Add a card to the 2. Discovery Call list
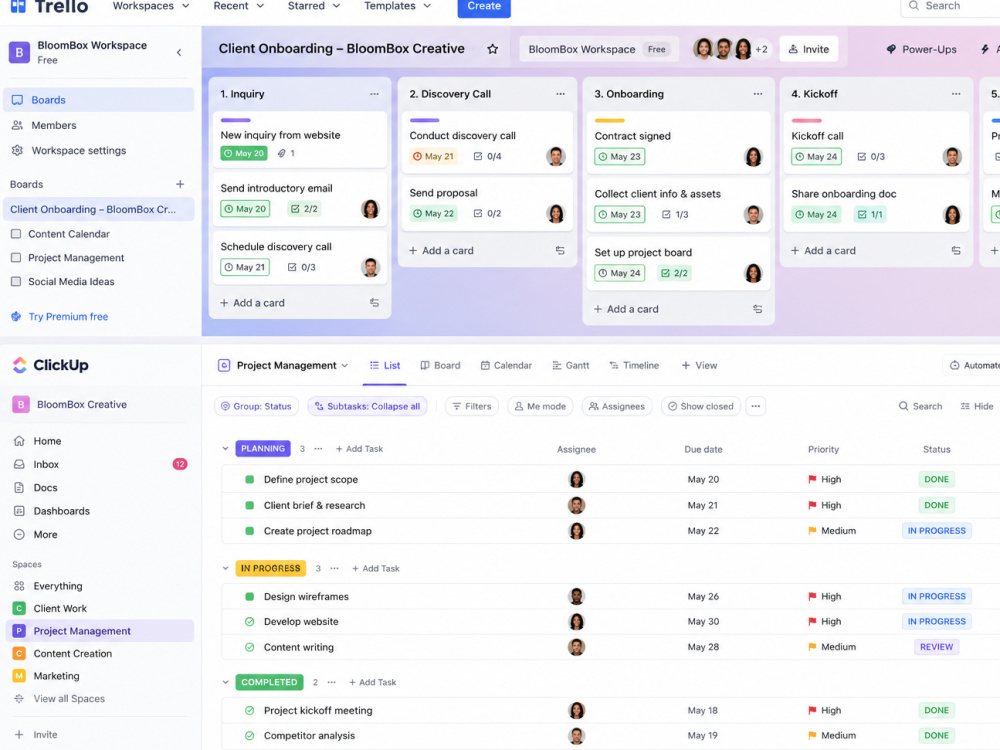1000x750 pixels. [441, 251]
